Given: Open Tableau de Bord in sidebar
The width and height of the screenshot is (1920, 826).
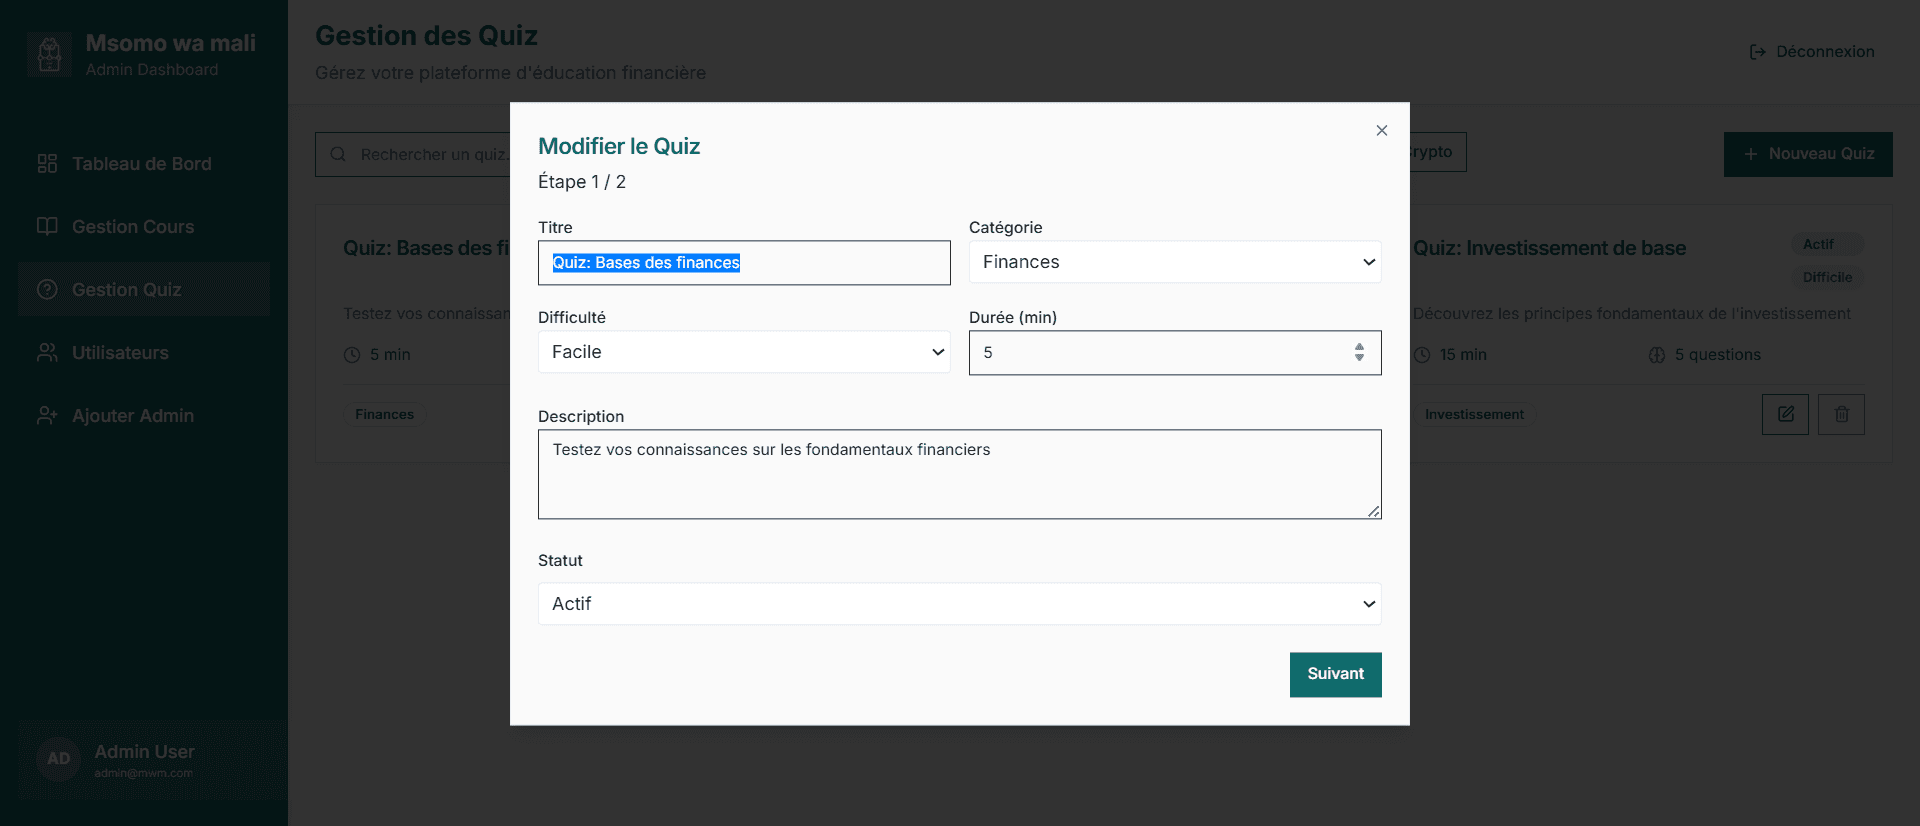Looking at the screenshot, I should coord(141,164).
